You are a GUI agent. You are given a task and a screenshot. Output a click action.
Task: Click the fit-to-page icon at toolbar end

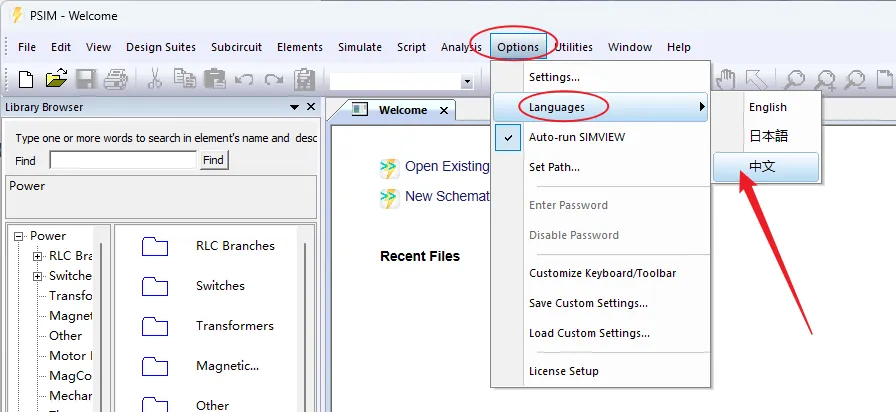pyautogui.click(x=885, y=79)
